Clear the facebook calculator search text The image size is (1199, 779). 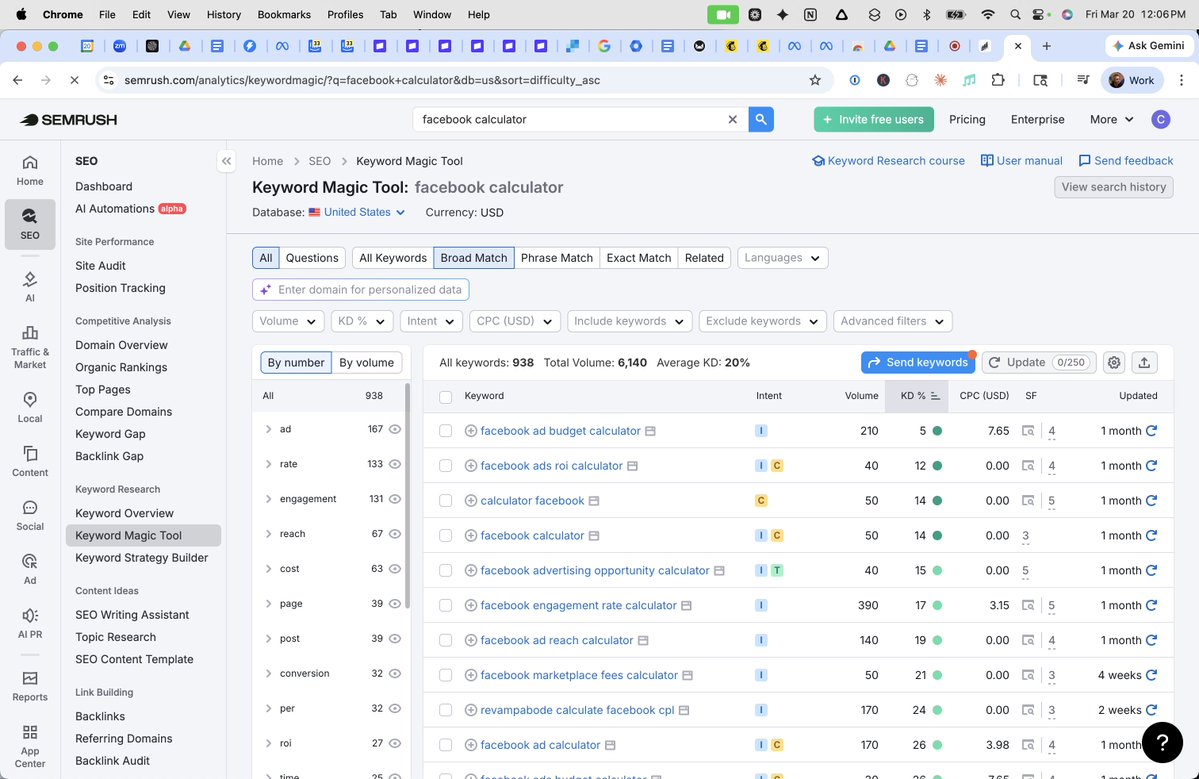tap(733, 119)
